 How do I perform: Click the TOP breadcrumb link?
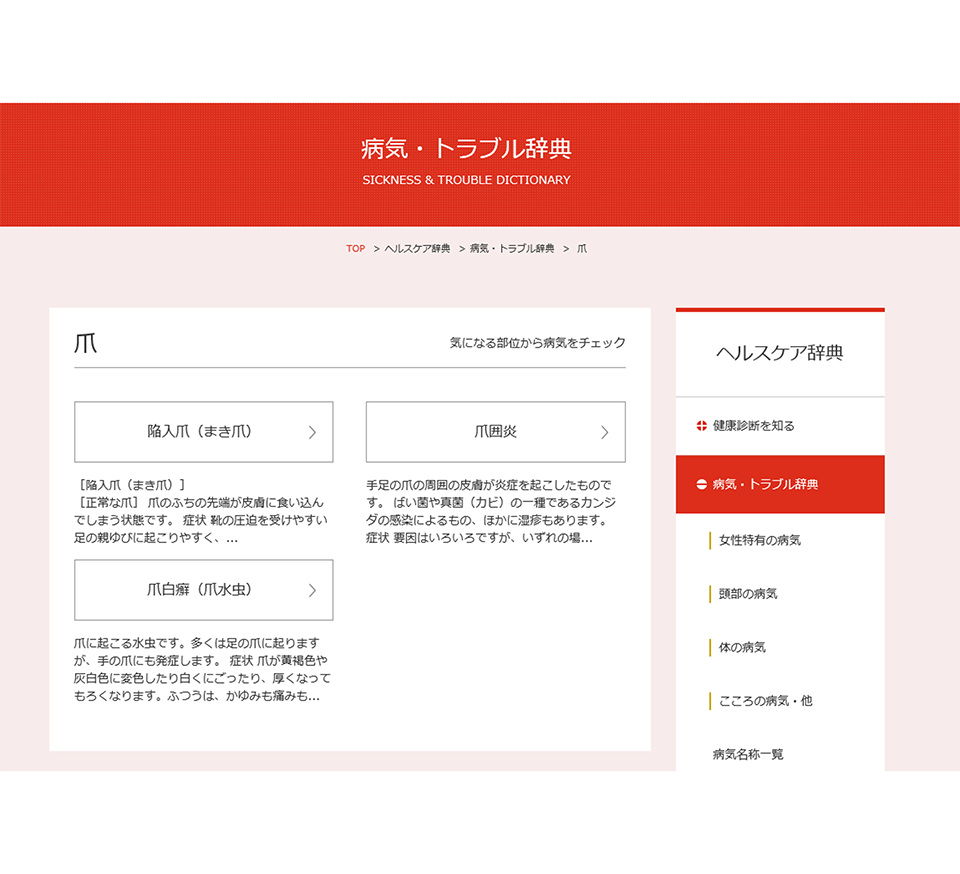click(355, 248)
